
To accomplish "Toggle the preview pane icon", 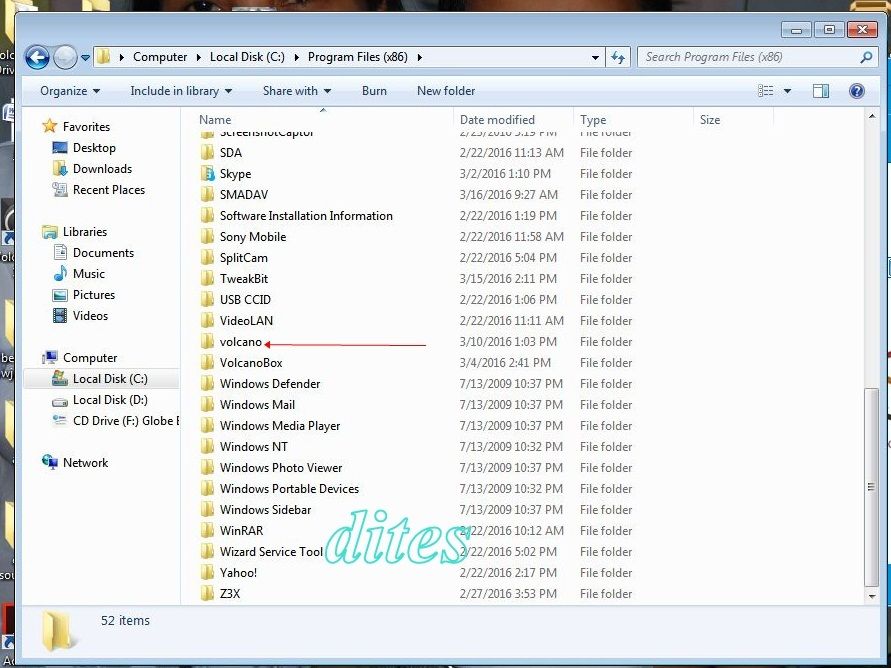I will click(x=821, y=91).
